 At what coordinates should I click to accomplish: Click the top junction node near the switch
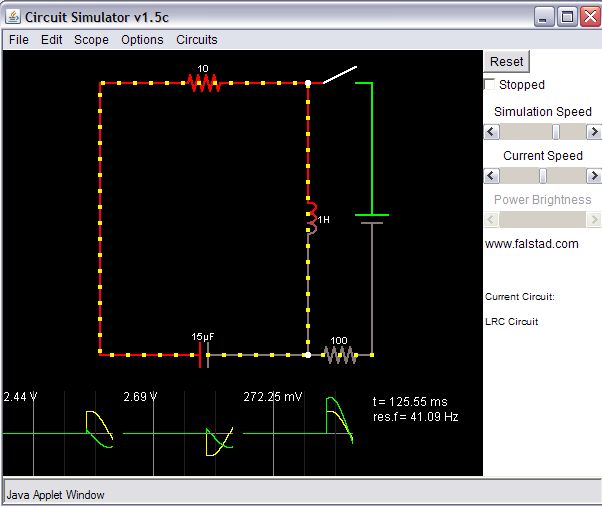[308, 83]
